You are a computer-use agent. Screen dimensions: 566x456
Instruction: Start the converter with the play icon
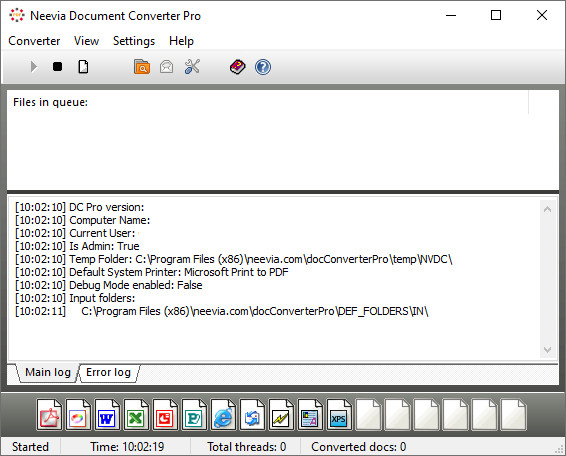coord(34,67)
